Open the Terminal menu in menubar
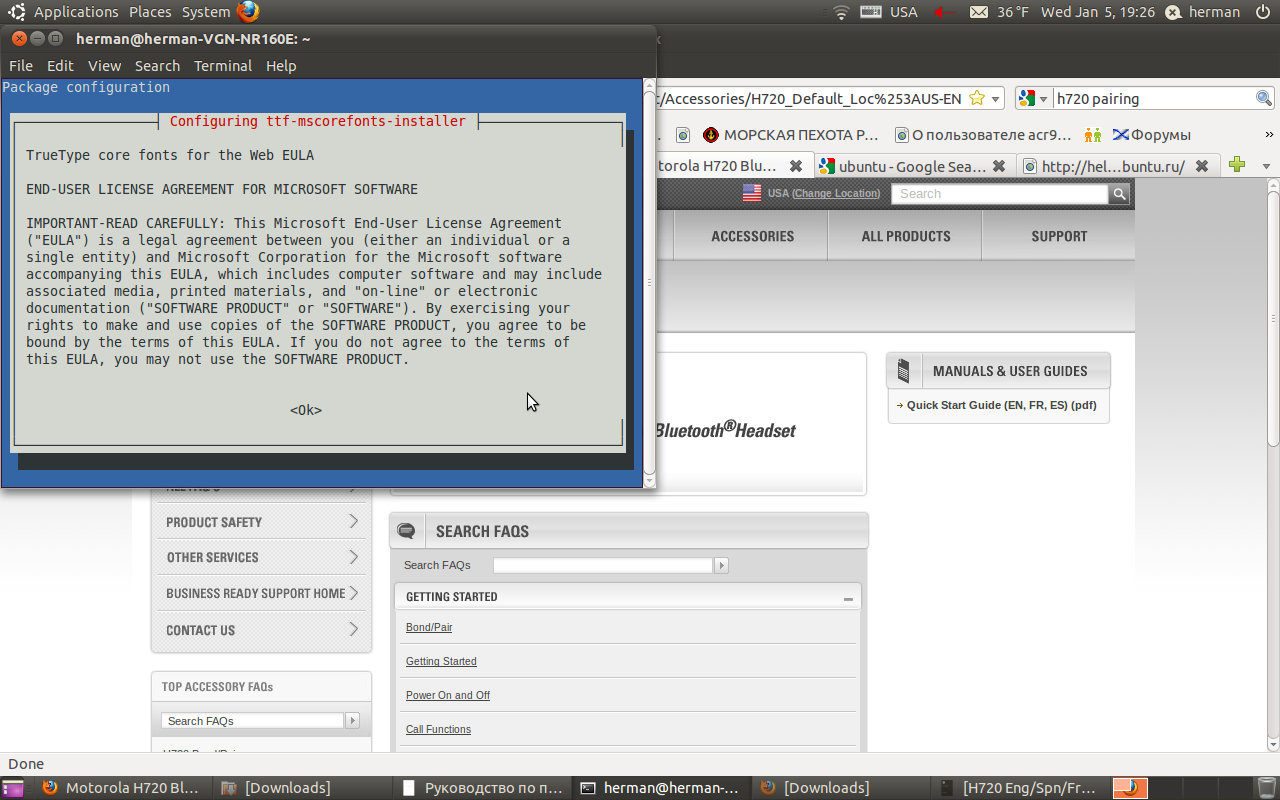Screen dimensions: 1280x800 tap(223, 66)
